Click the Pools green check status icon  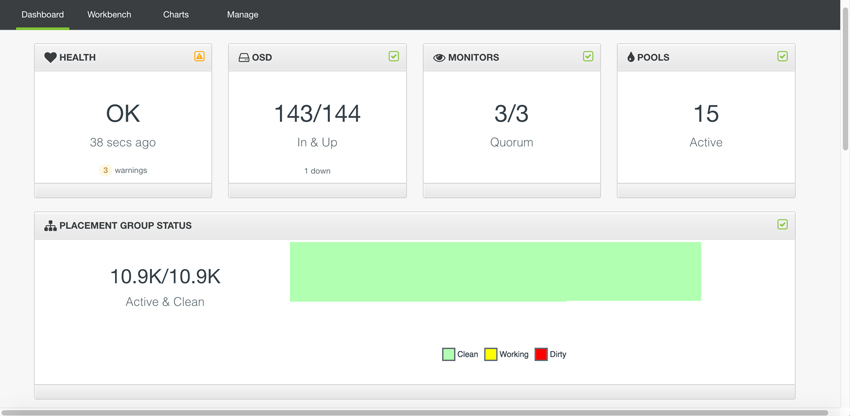782,56
